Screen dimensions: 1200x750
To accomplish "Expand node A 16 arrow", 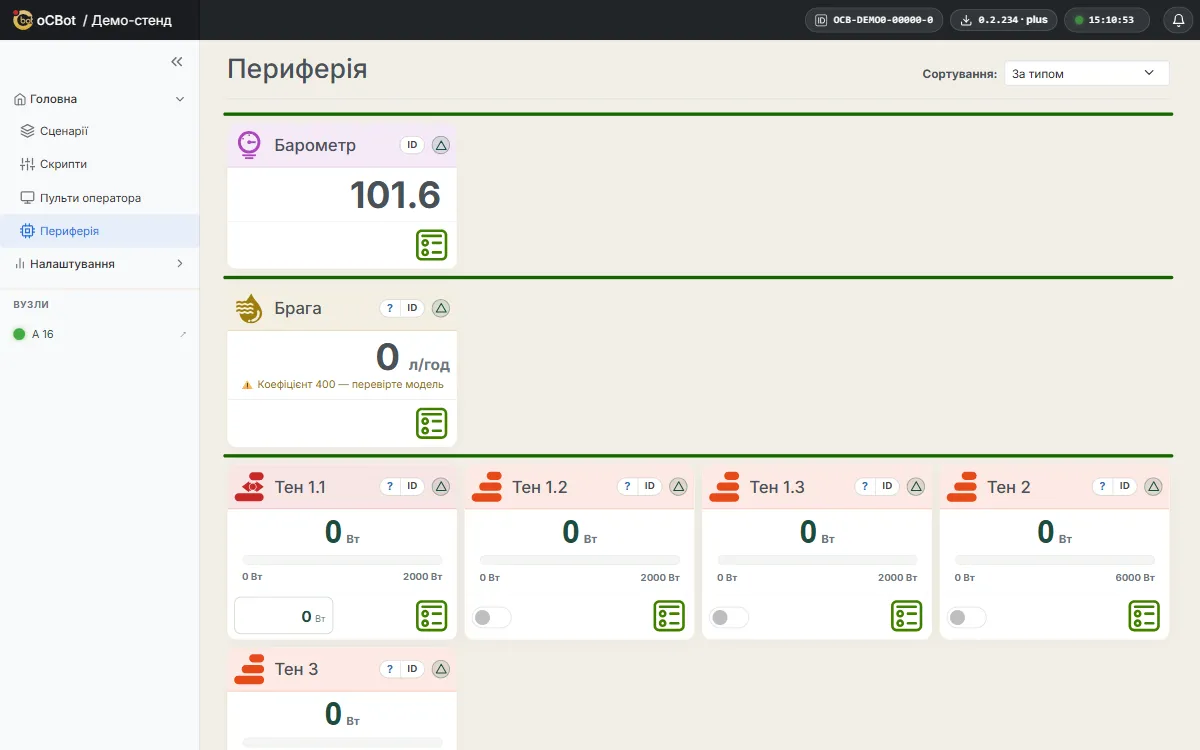I will (x=183, y=334).
